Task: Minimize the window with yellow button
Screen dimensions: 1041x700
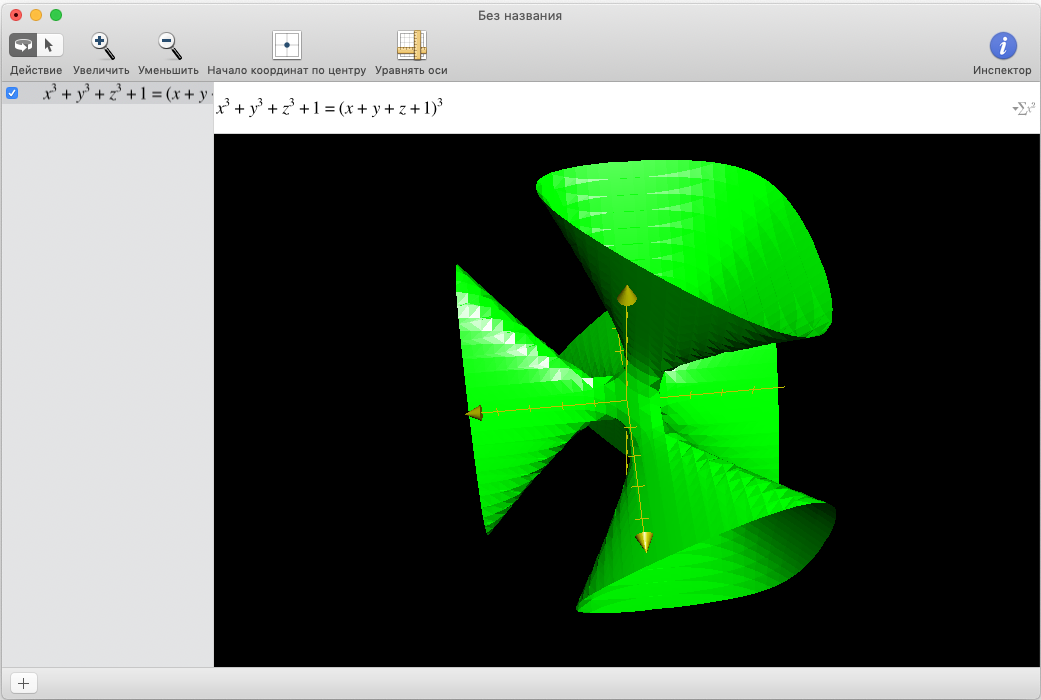Action: click(x=36, y=15)
